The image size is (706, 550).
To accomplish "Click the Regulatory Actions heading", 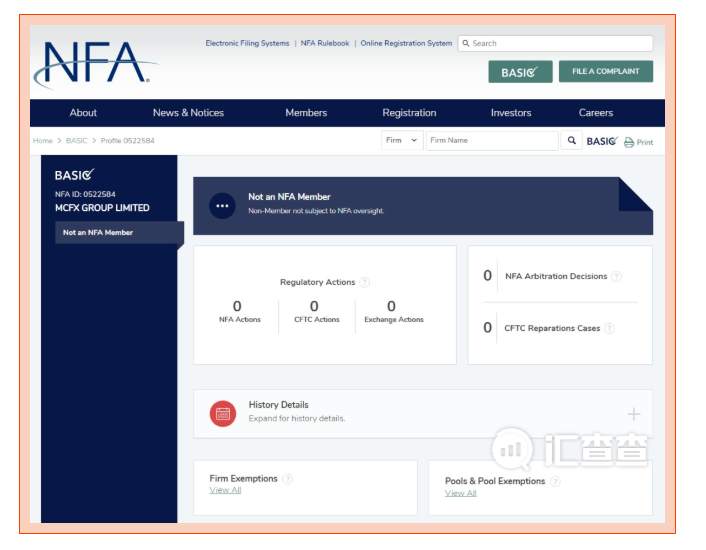I will click(317, 282).
